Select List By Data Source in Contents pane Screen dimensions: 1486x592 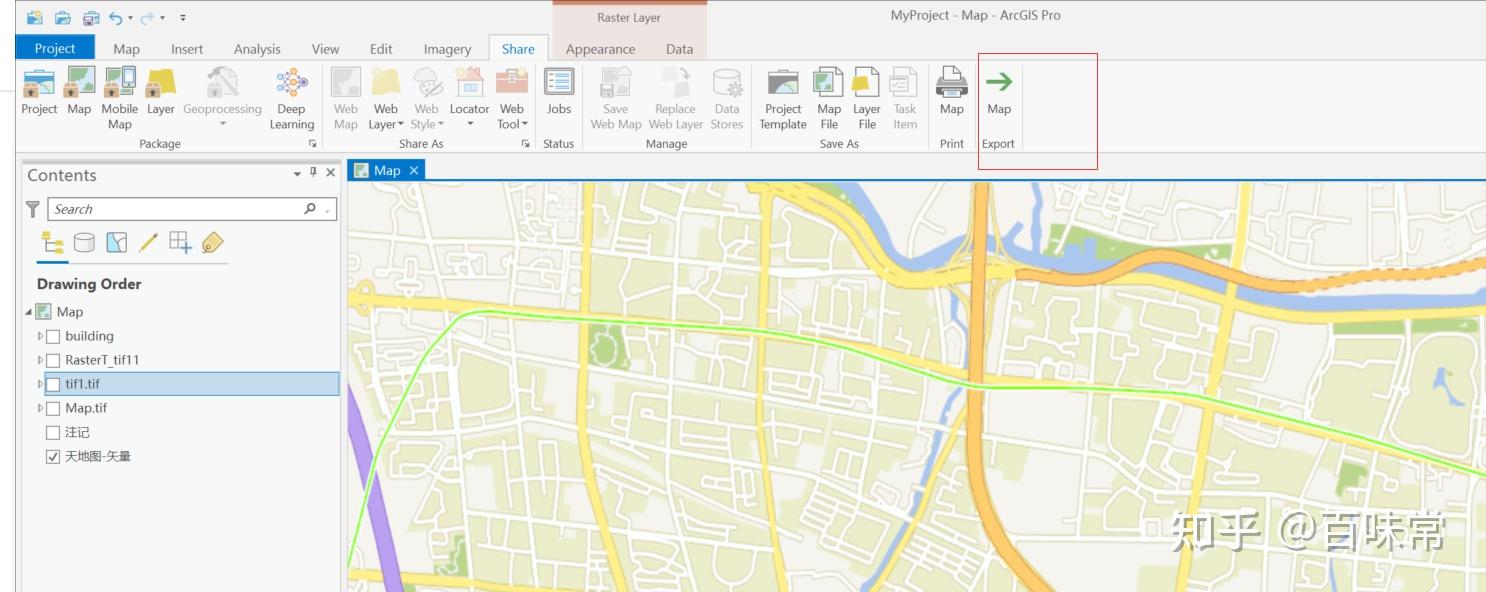point(85,241)
